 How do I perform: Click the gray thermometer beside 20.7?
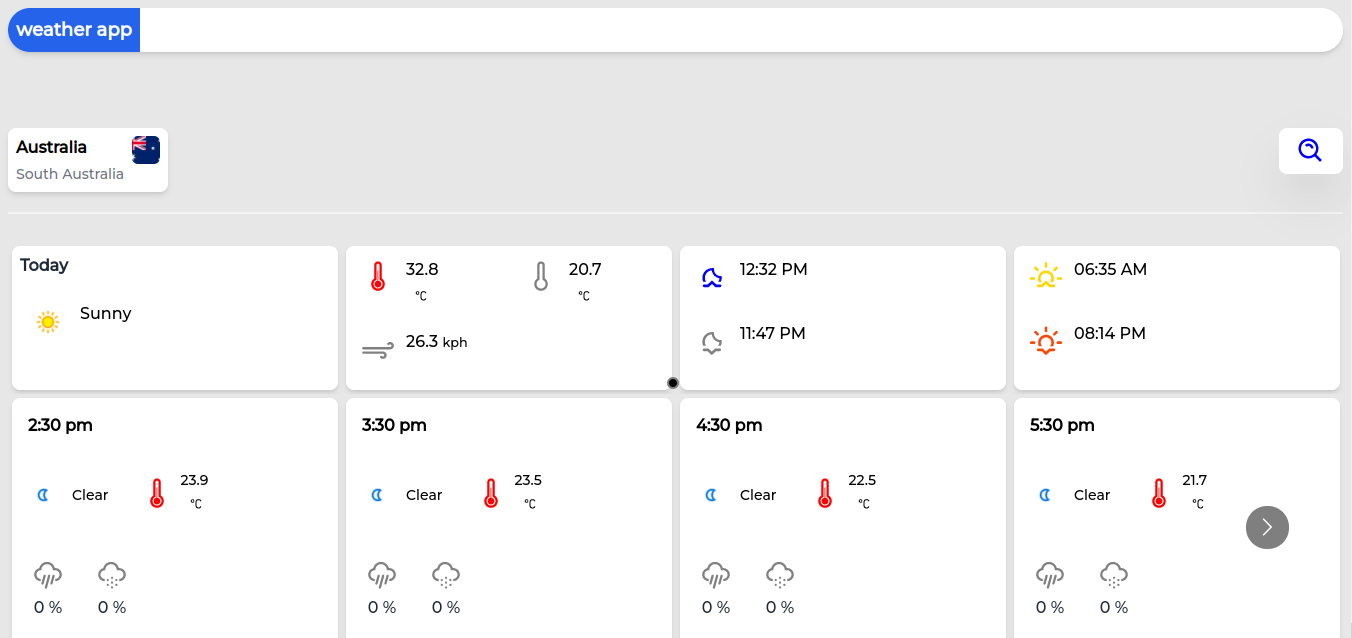(541, 277)
